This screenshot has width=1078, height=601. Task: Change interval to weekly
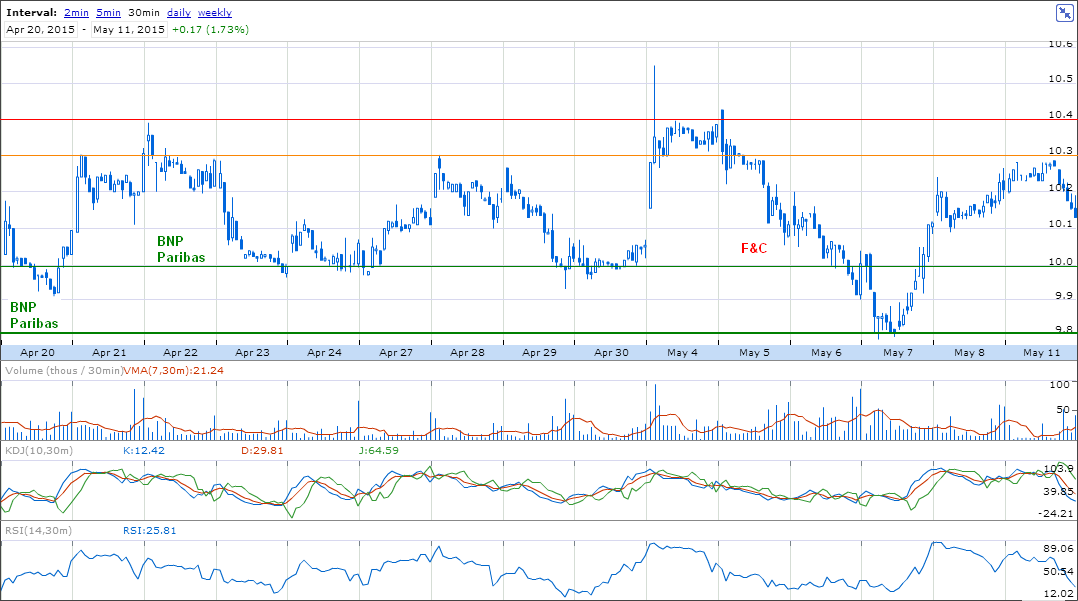pos(215,13)
